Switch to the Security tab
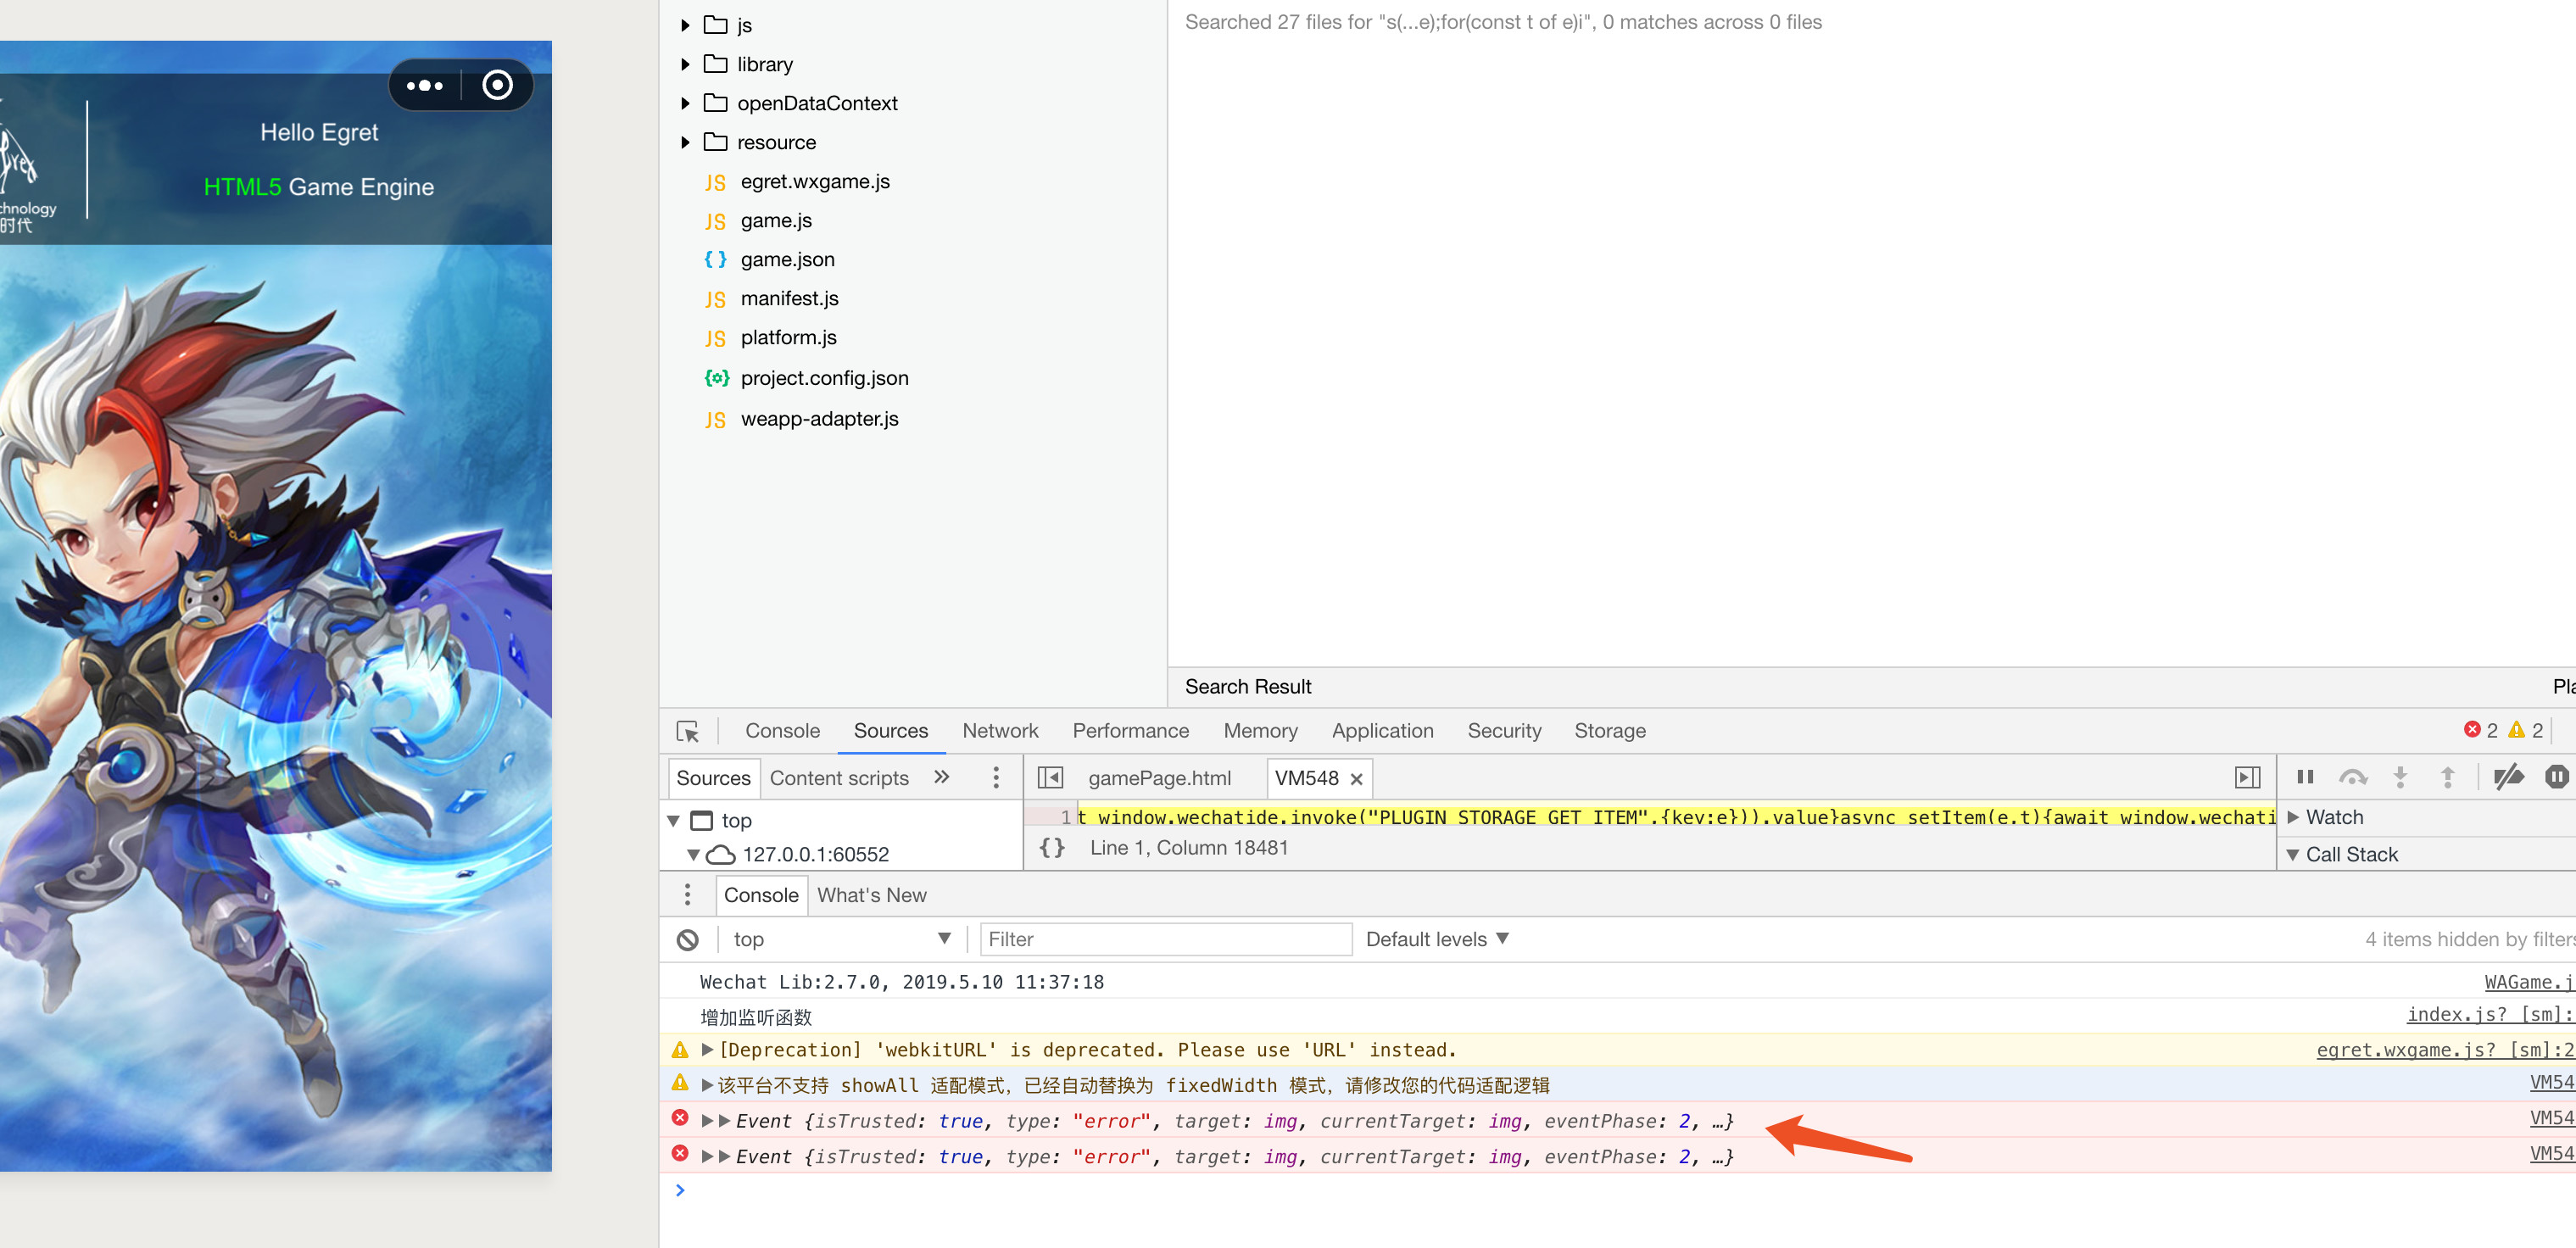The height and width of the screenshot is (1248, 2576). click(x=1504, y=731)
